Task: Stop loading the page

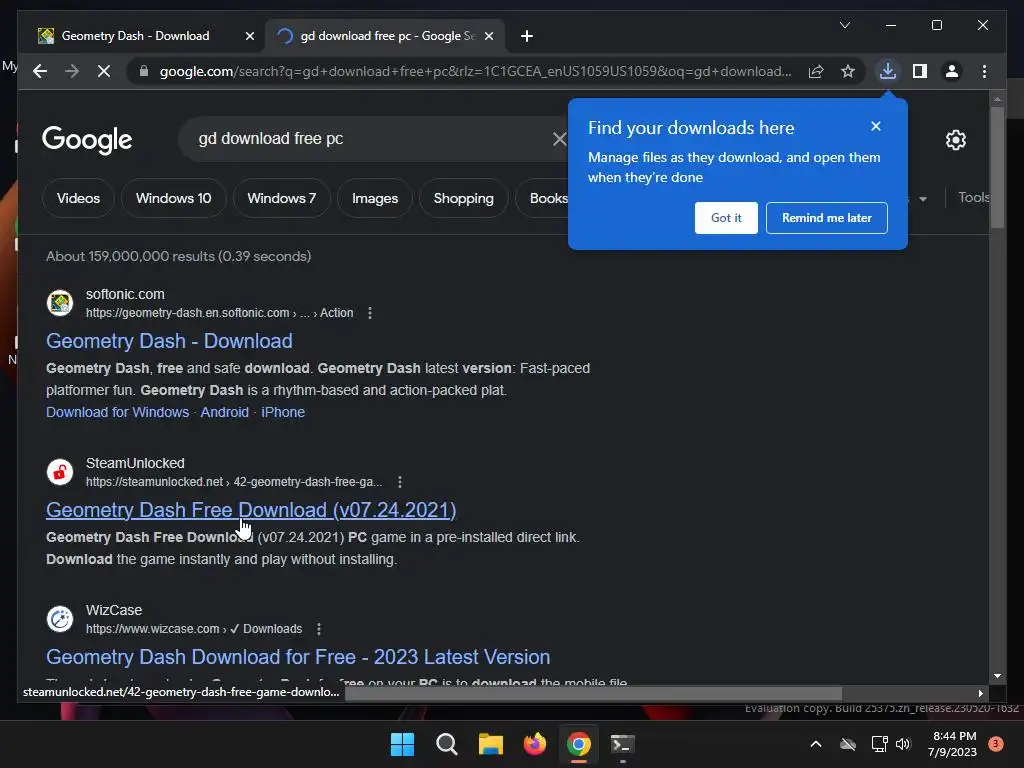Action: (104, 71)
